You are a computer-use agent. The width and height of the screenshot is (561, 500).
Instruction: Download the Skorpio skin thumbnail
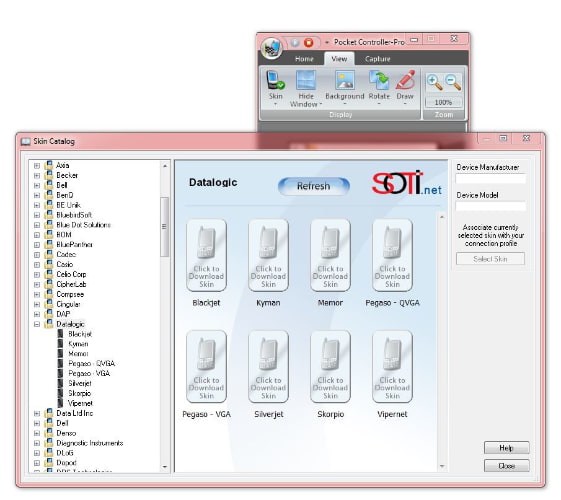tap(330, 367)
